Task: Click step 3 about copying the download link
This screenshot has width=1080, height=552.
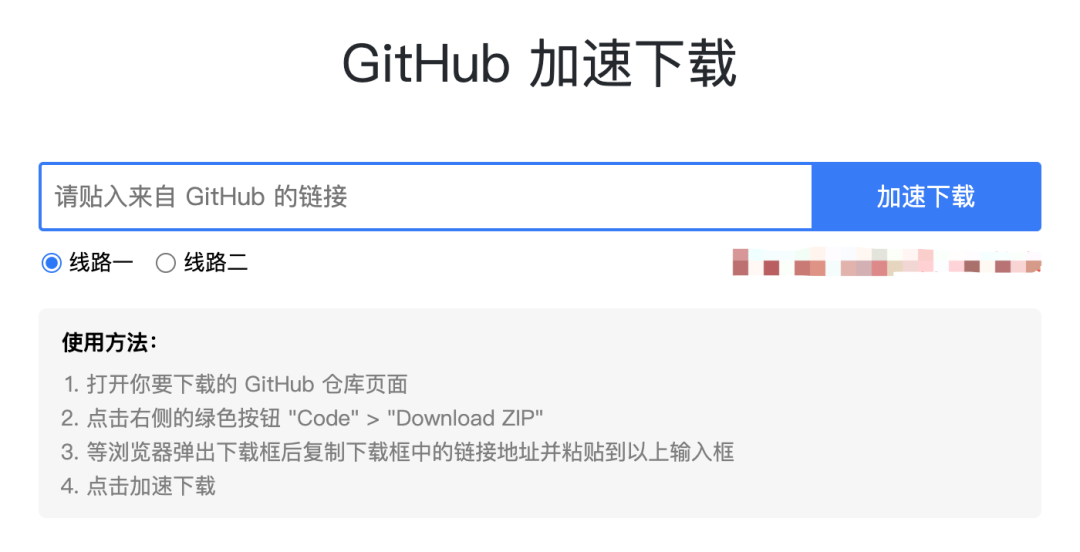Action: point(397,452)
